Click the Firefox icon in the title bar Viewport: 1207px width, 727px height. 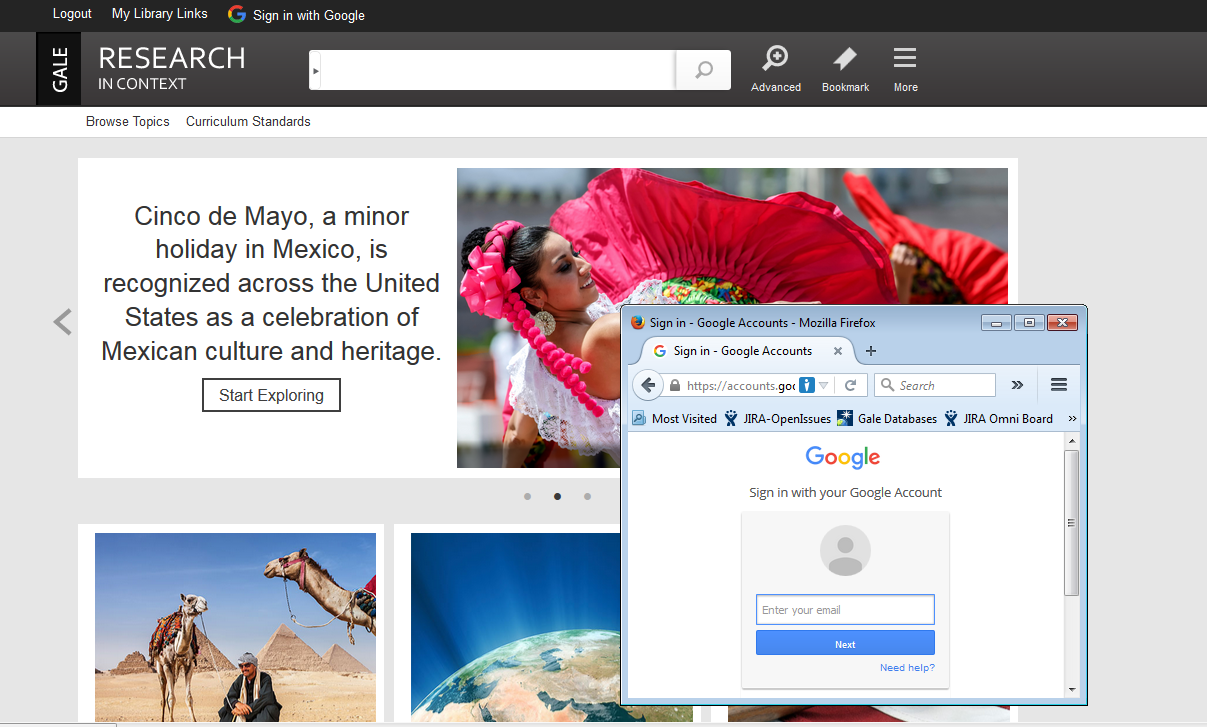638,323
